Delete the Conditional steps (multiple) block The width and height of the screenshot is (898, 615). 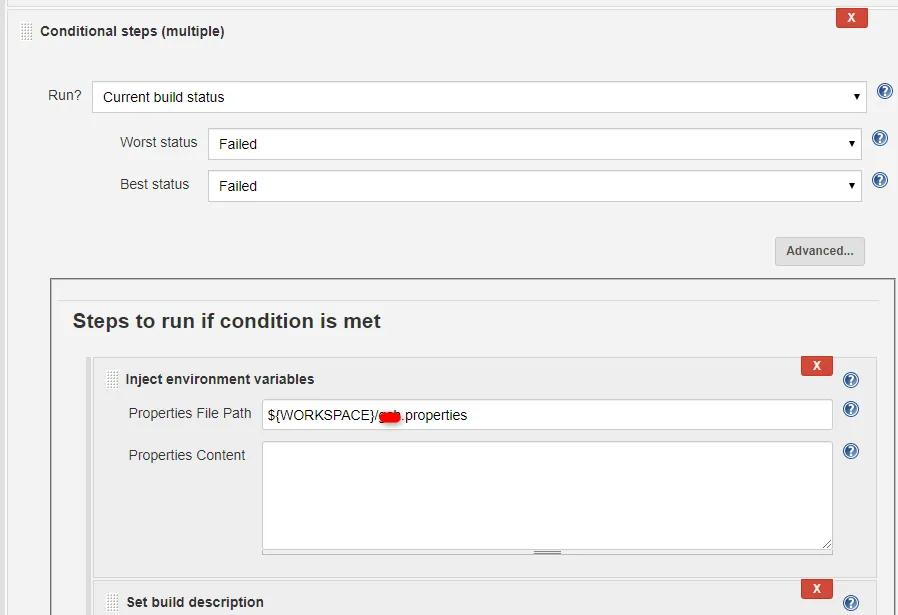coord(851,17)
